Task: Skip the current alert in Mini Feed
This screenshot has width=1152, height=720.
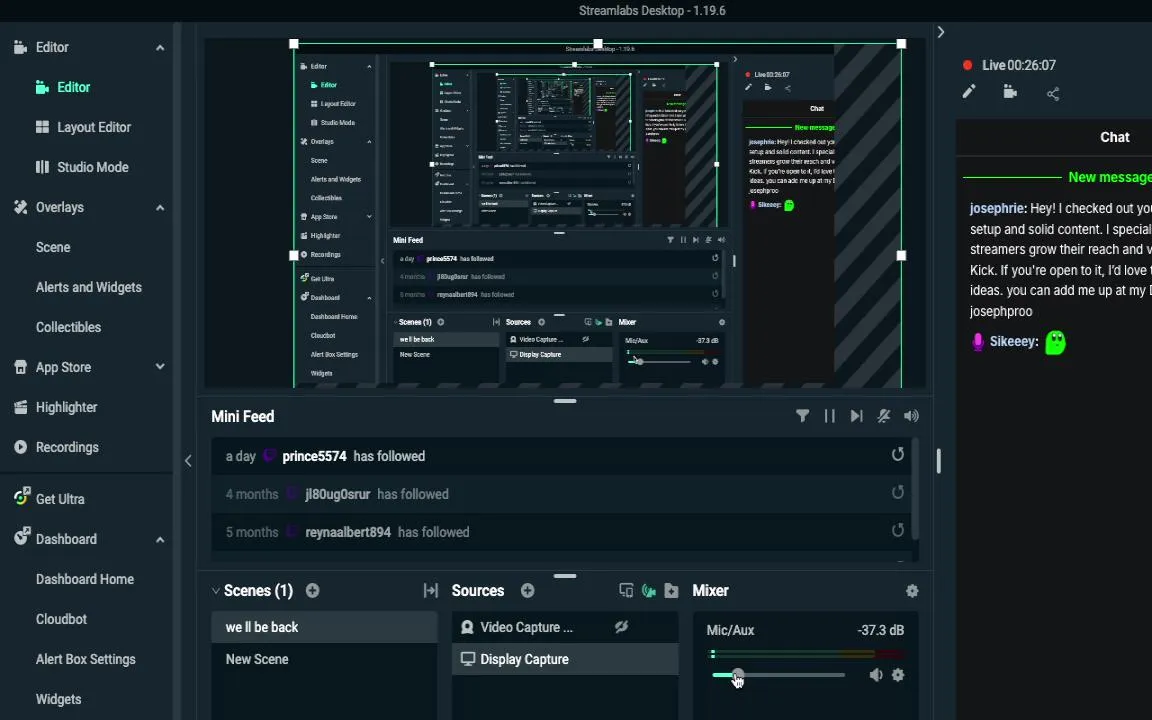Action: (856, 416)
